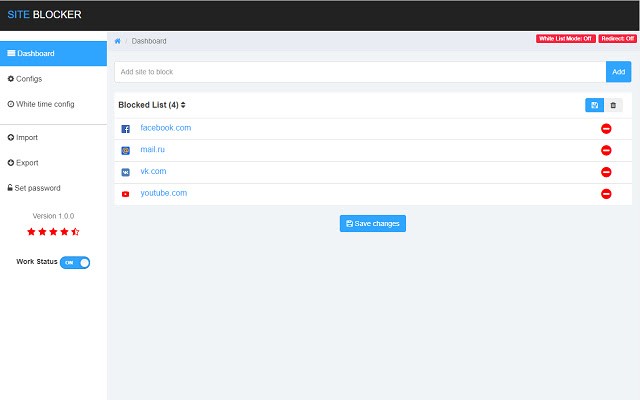Click the trash icon to clear list
This screenshot has height=400, width=640.
613,105
